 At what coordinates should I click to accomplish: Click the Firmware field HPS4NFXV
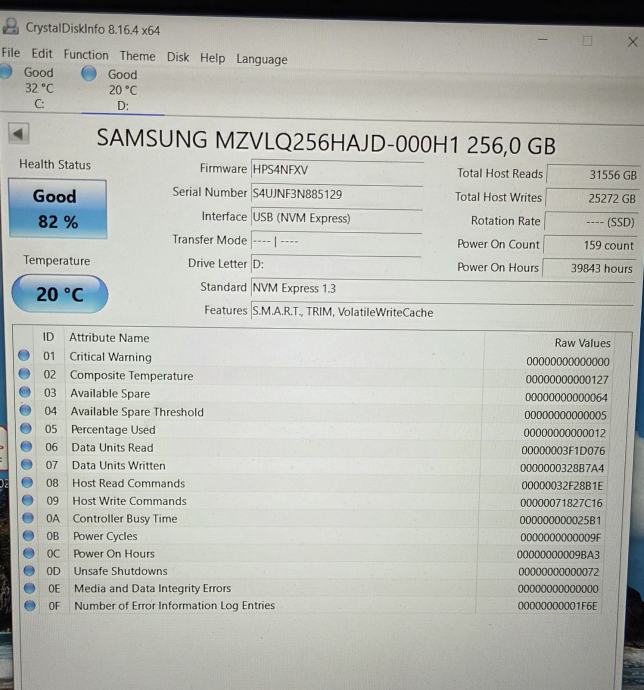(337, 170)
